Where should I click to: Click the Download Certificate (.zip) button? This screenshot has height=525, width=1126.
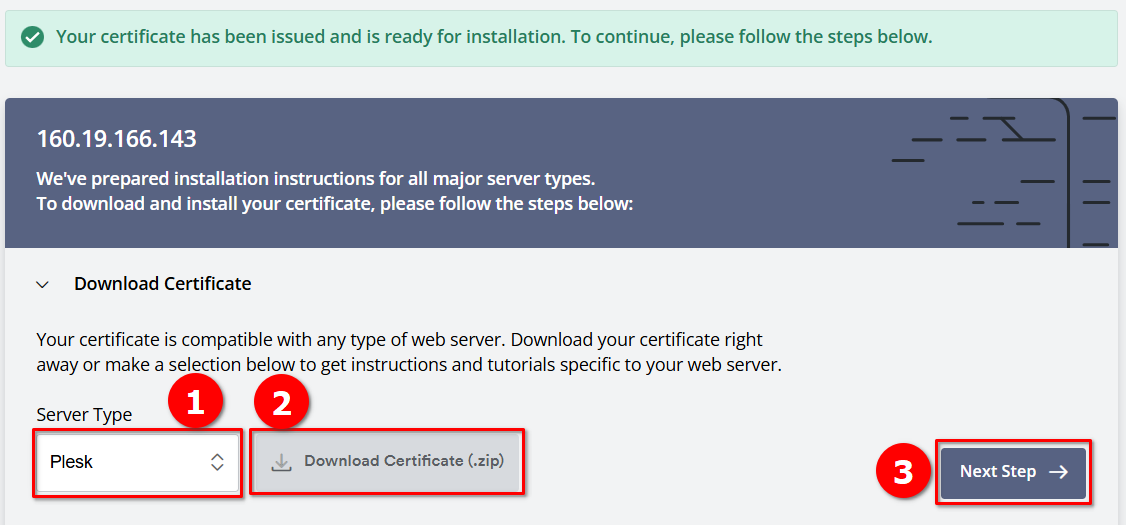(387, 462)
